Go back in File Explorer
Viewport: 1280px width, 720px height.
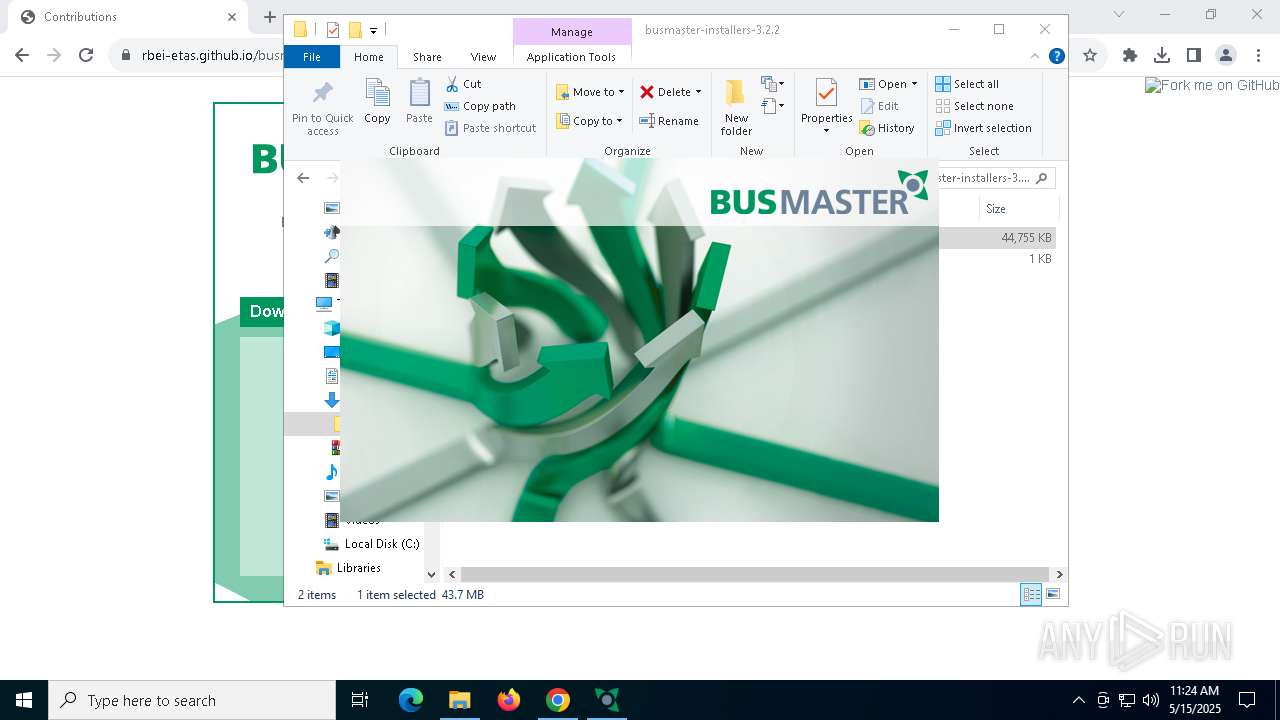coord(303,178)
